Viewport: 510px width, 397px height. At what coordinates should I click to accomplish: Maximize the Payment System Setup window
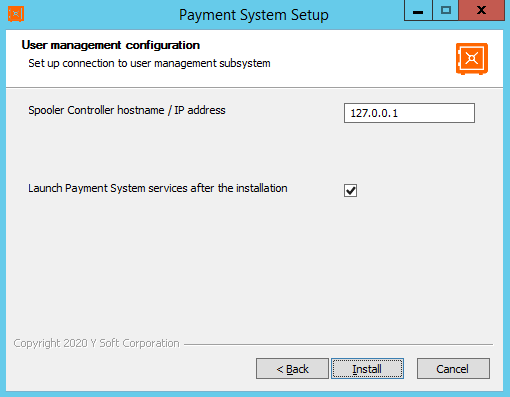pyautogui.click(x=446, y=11)
